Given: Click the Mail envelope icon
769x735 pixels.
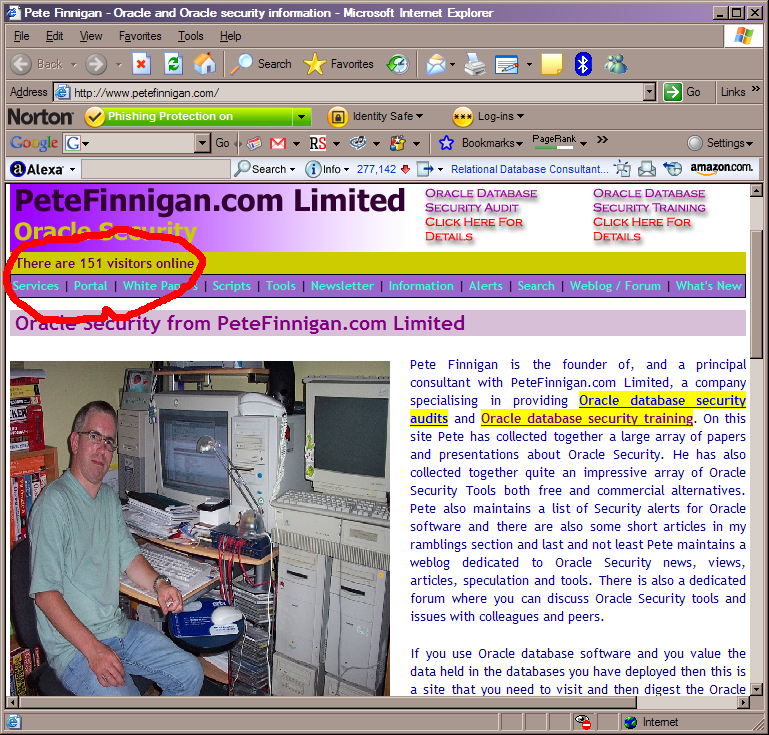Looking at the screenshot, I should point(436,64).
